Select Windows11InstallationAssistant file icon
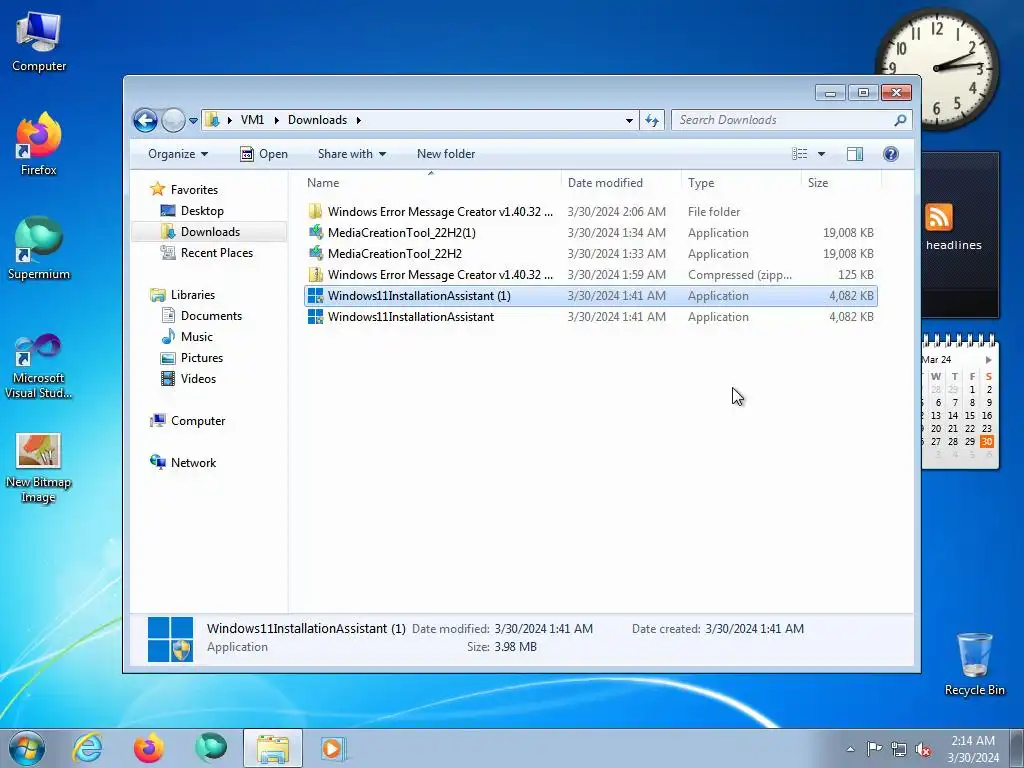 pyautogui.click(x=315, y=317)
